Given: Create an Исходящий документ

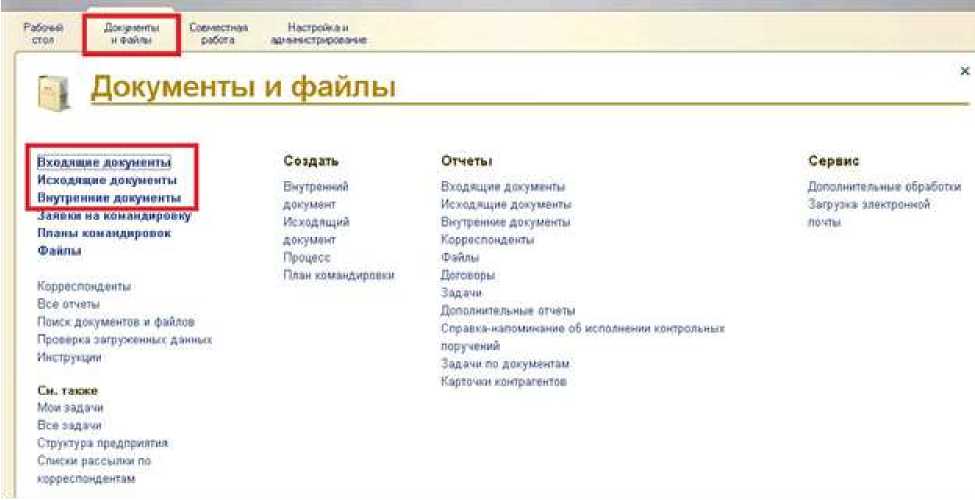Looking at the screenshot, I should 316,230.
